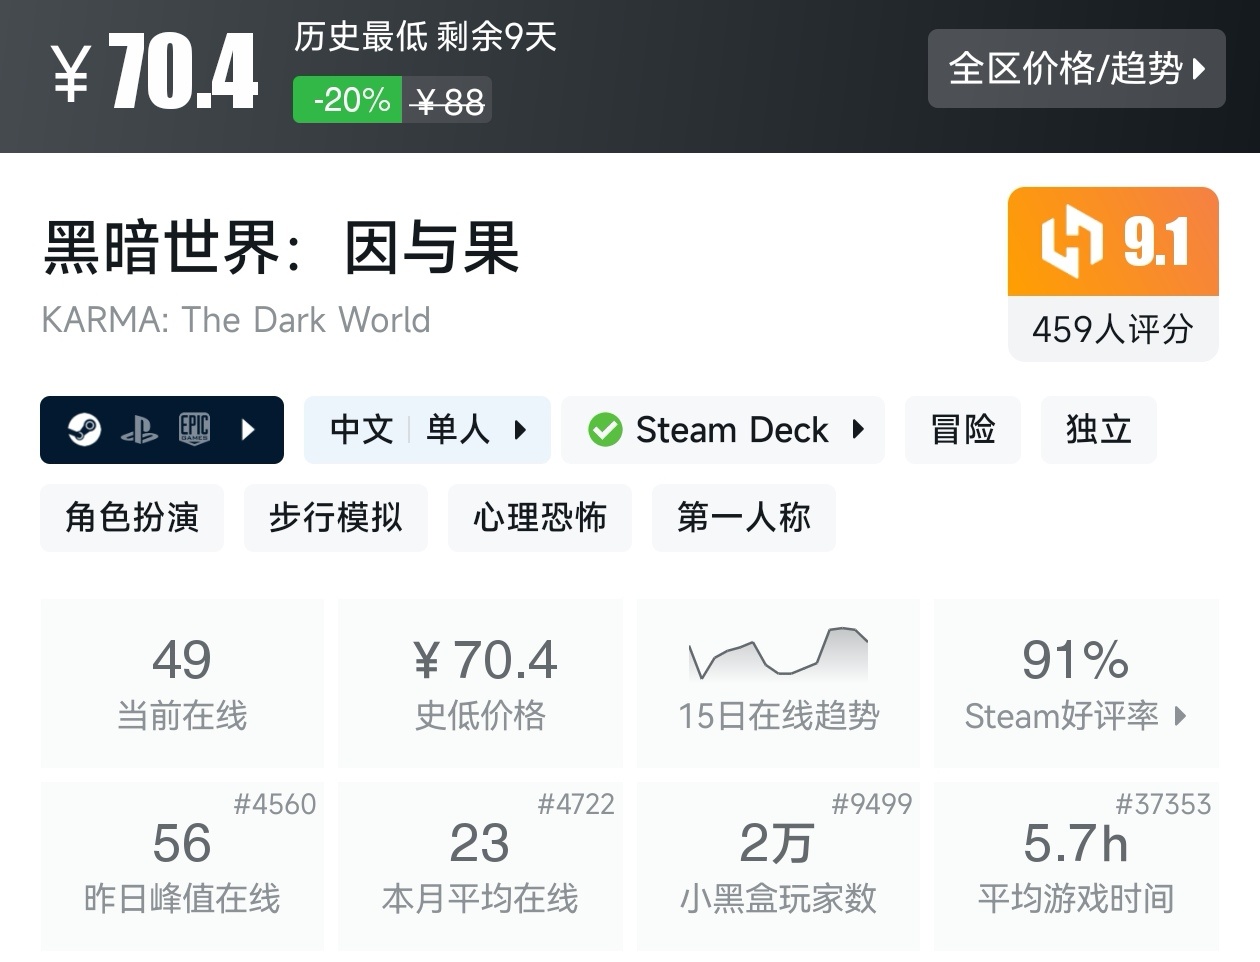Toggle the 角色扮演 tag filter
The width and height of the screenshot is (1260, 962).
(131, 517)
